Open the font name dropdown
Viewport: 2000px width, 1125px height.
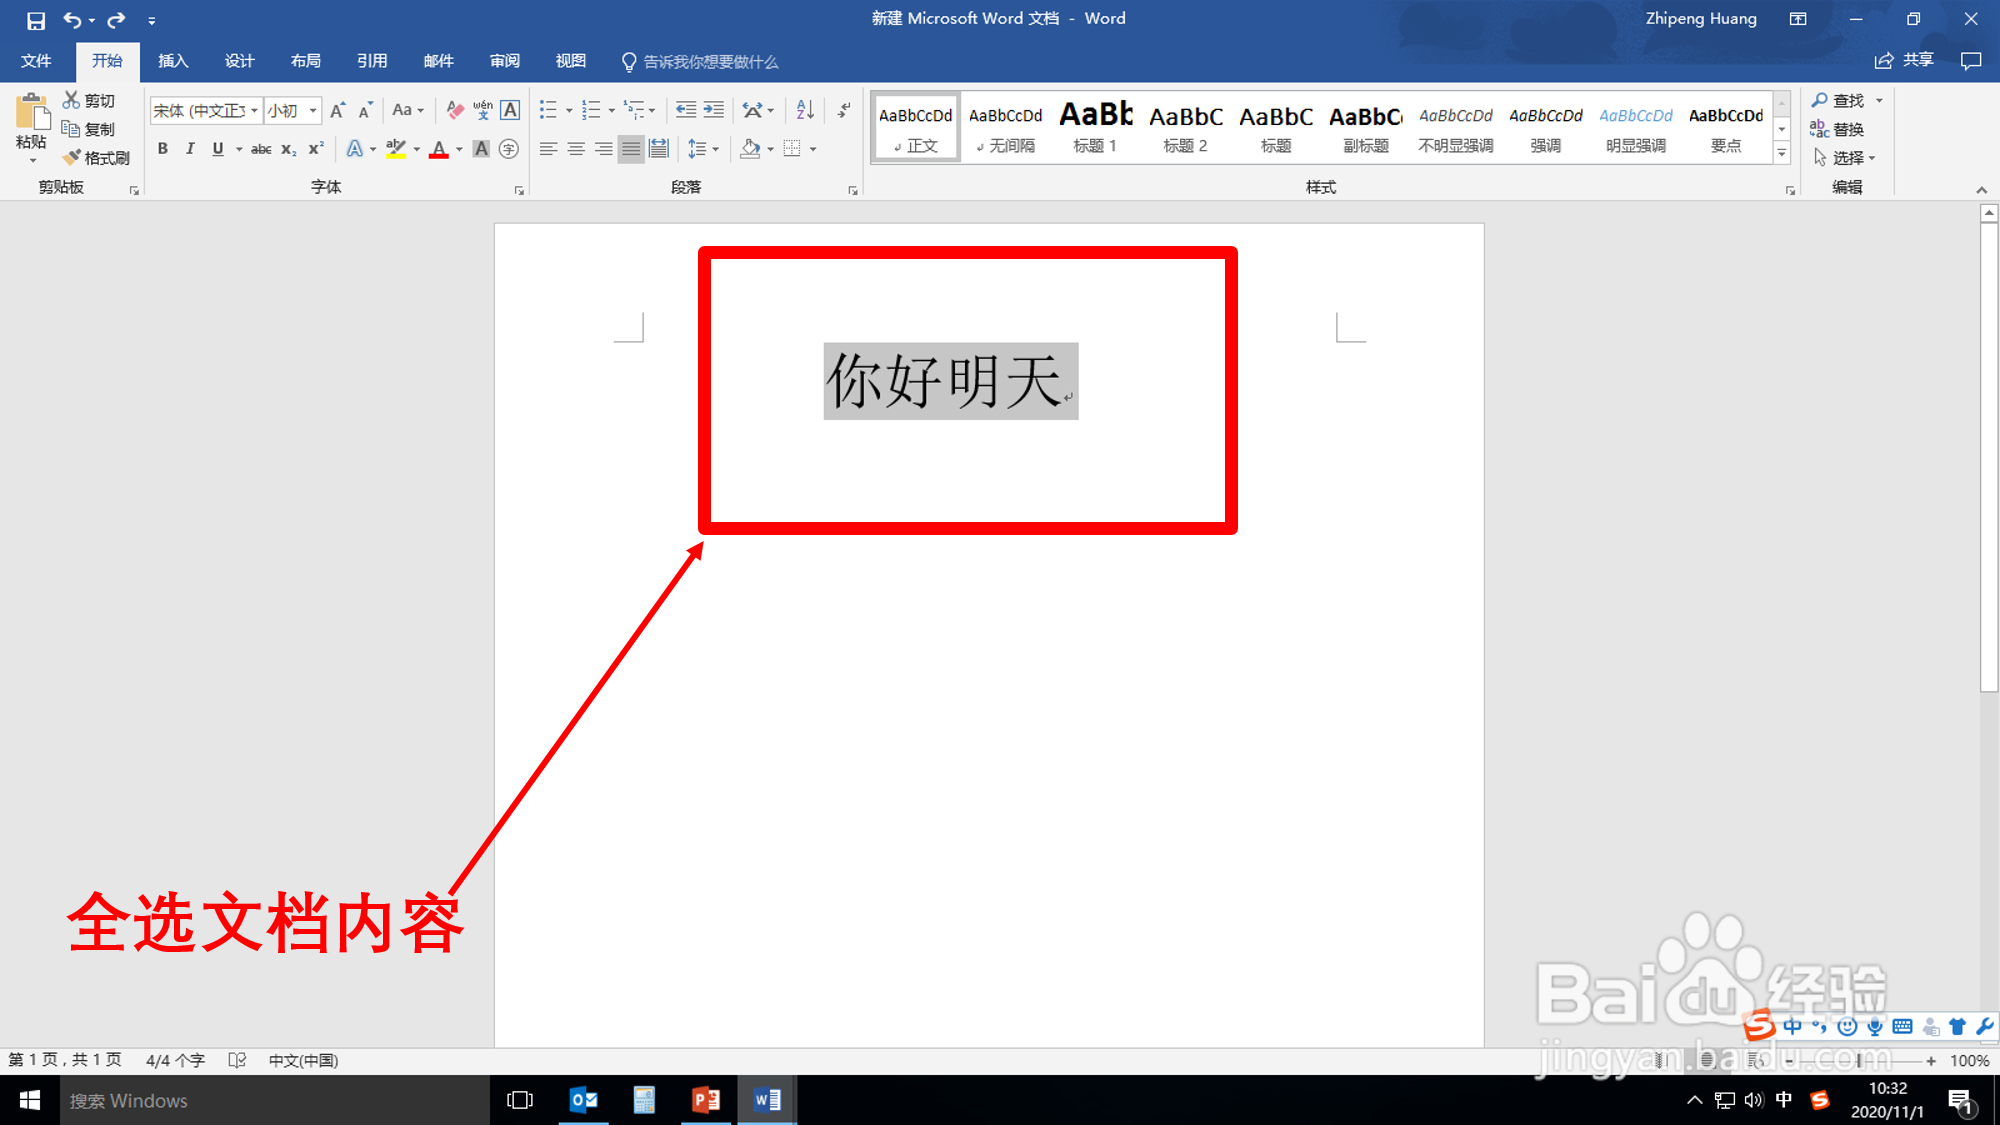coord(254,110)
